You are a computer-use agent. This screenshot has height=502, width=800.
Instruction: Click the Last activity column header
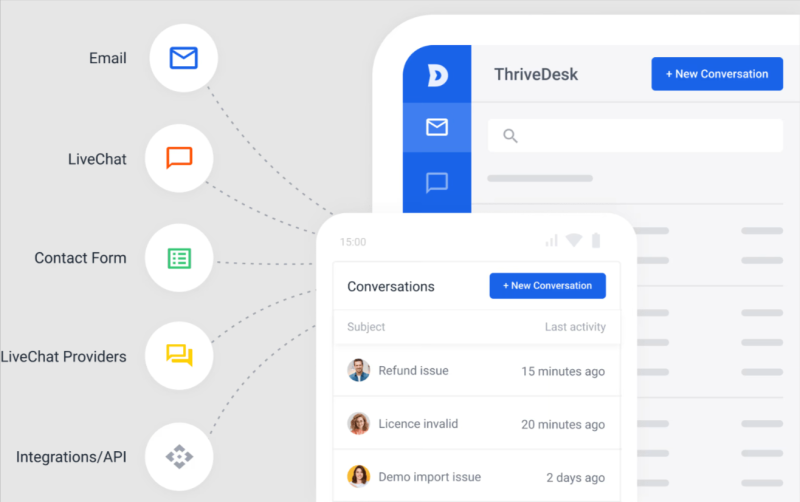coord(575,327)
